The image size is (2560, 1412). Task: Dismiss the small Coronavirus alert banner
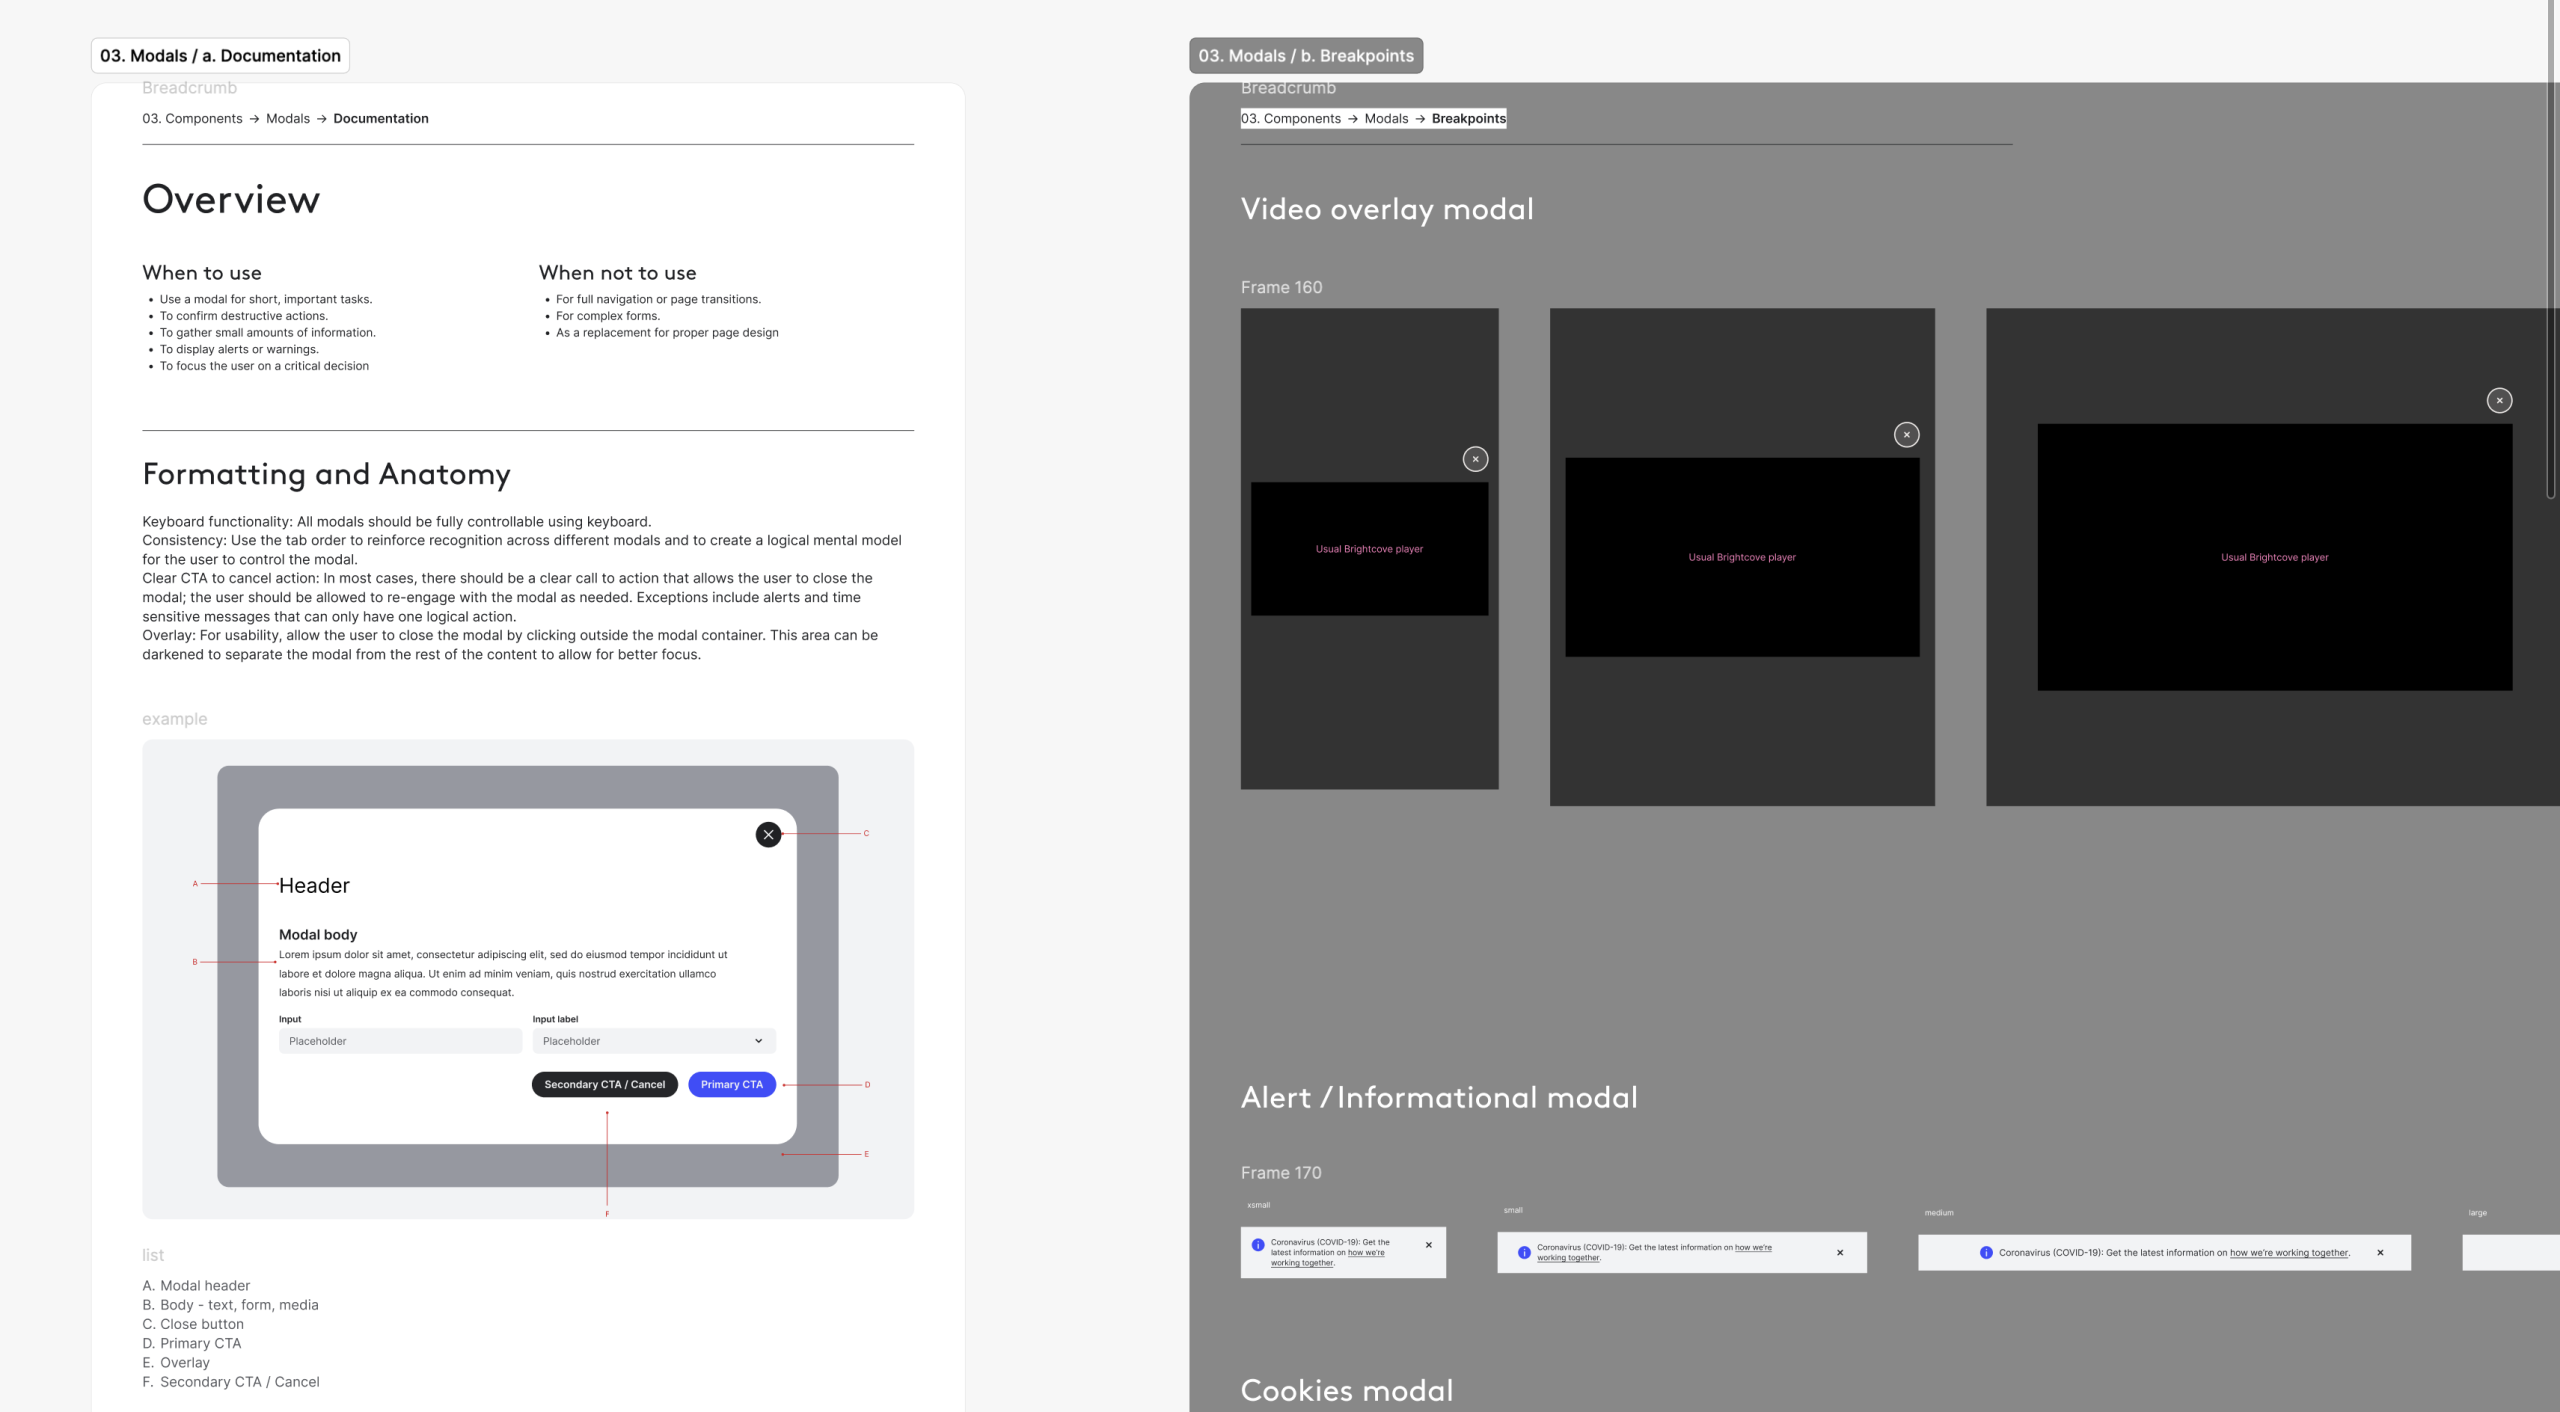(1840, 1252)
